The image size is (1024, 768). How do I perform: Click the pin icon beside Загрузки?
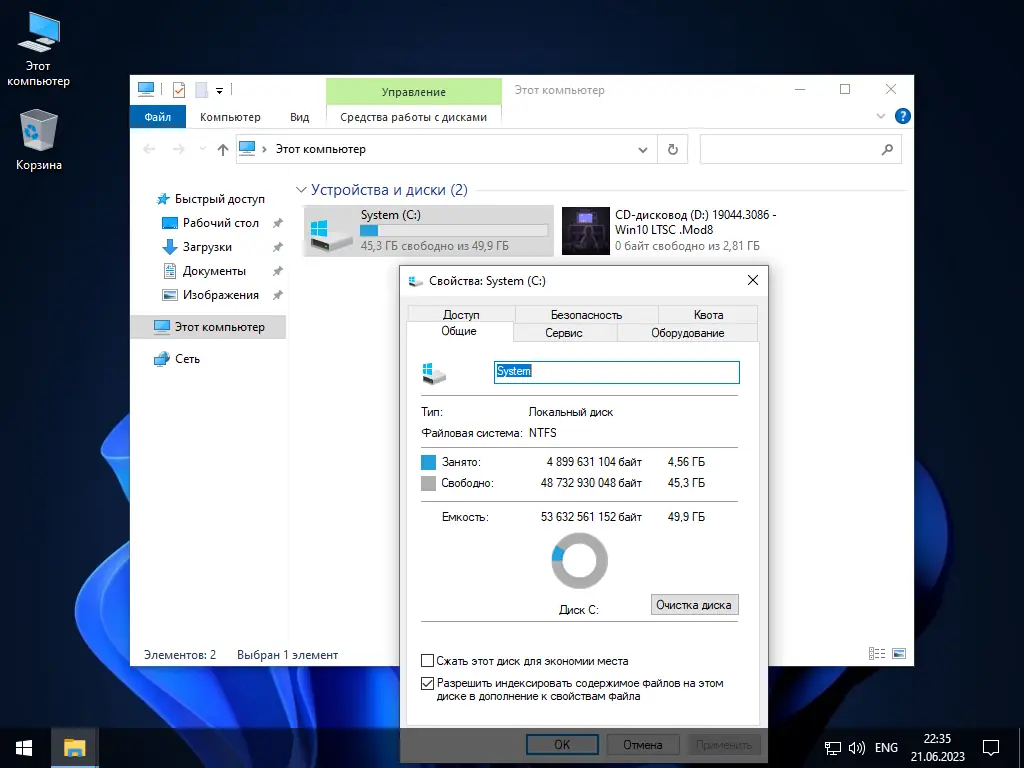[278, 248]
